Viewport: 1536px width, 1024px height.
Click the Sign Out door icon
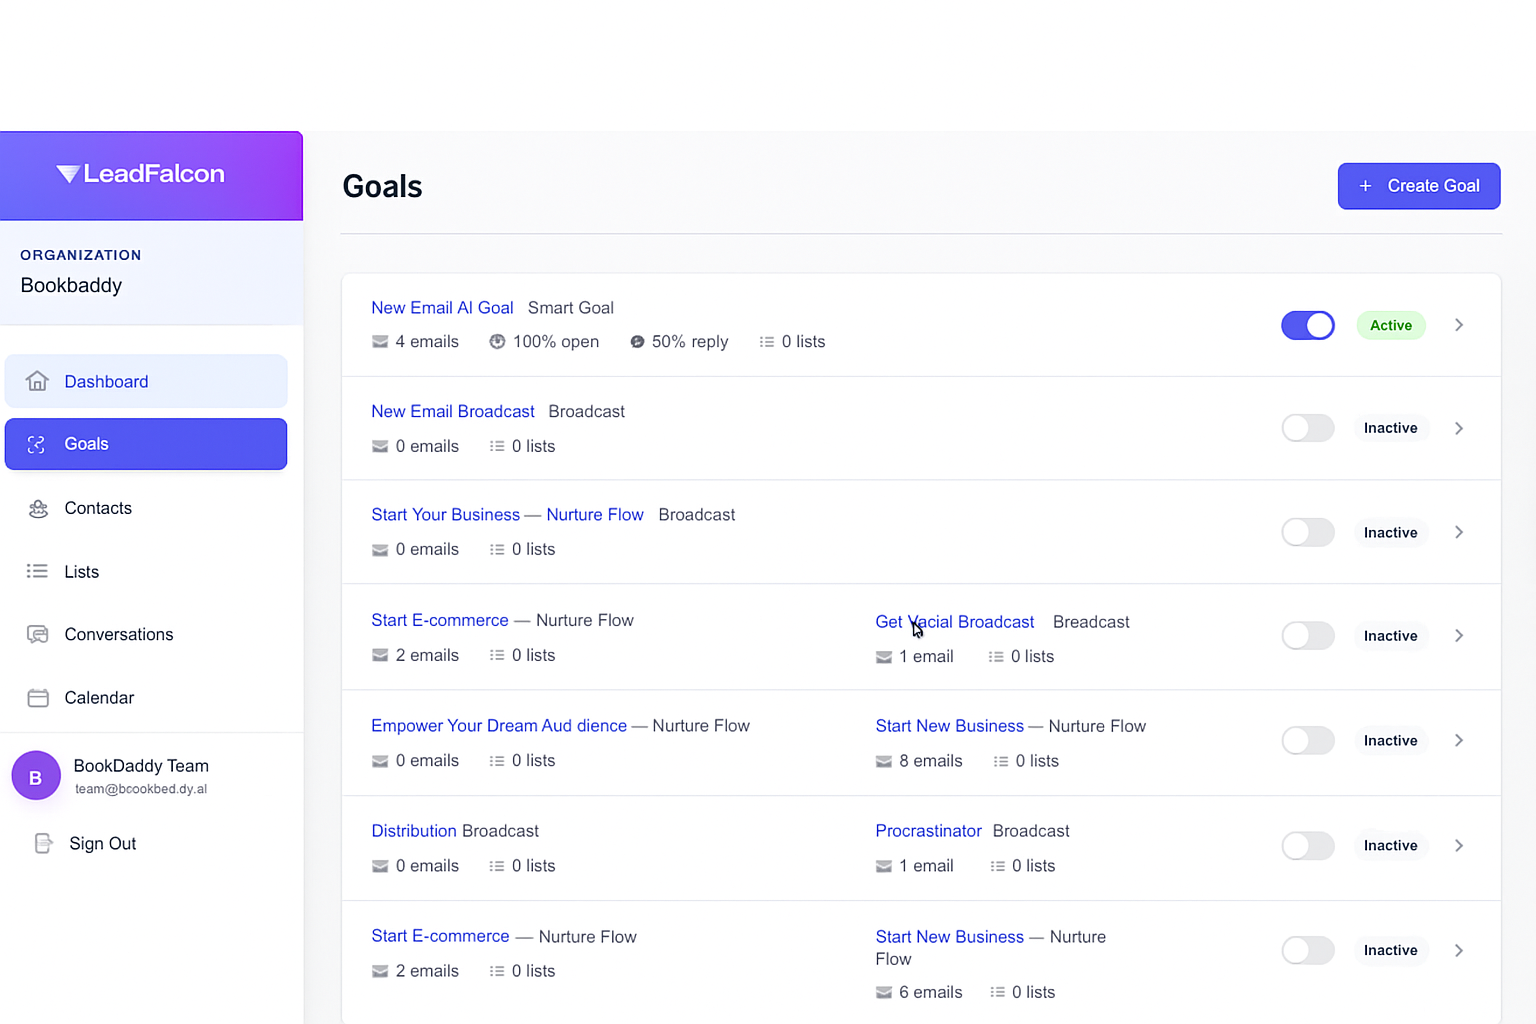click(43, 844)
